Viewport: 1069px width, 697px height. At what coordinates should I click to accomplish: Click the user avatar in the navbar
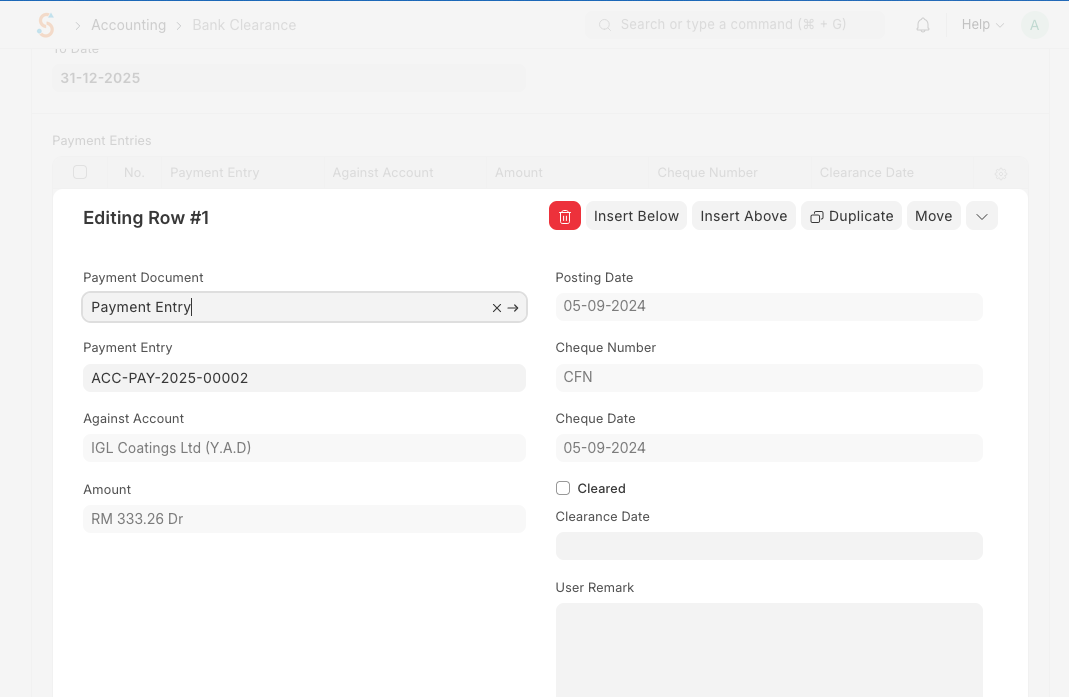1034,25
